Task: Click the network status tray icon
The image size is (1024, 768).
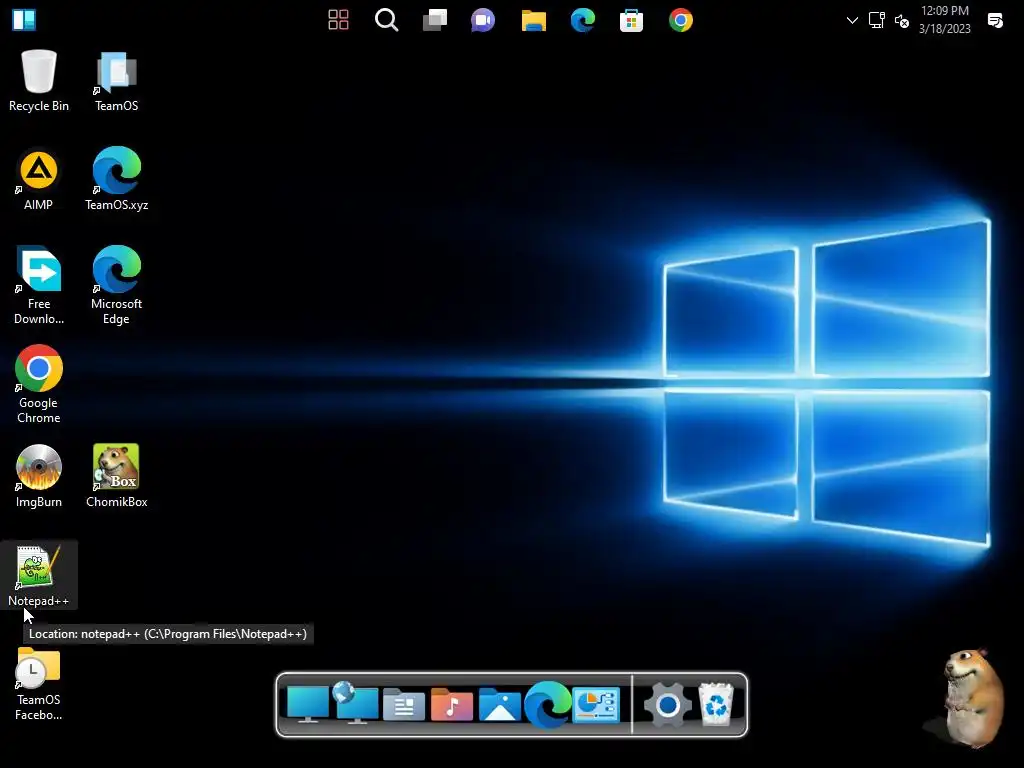Action: (876, 20)
